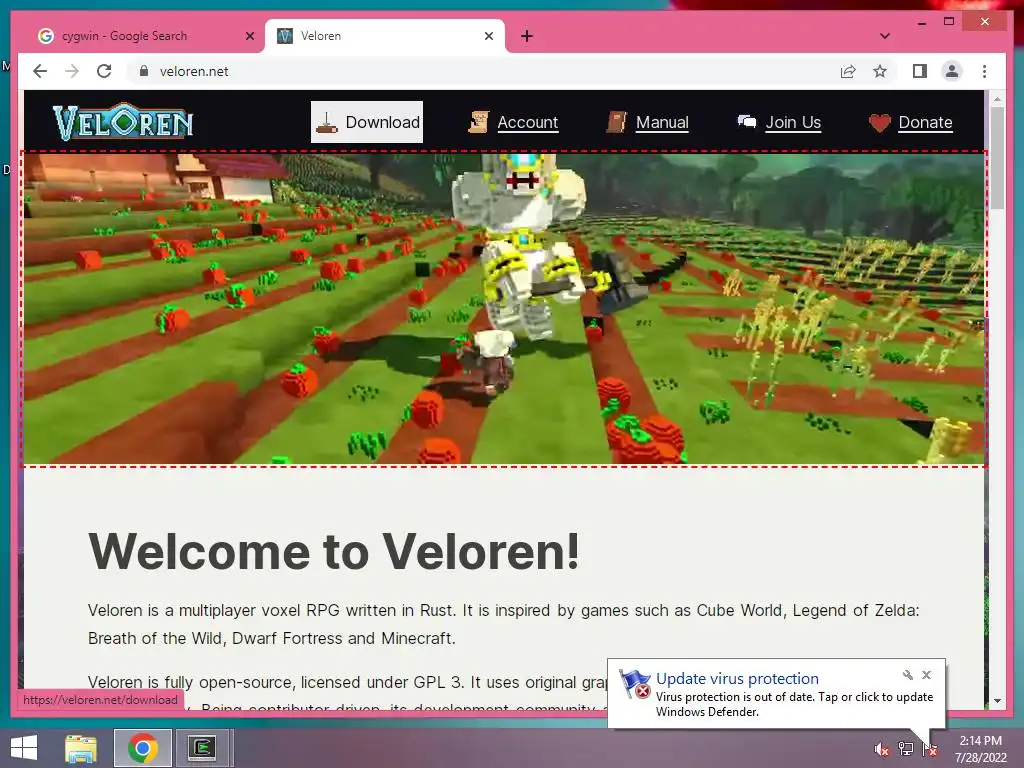1024x768 pixels.
Task: Share this page icon in address bar
Action: coord(848,71)
